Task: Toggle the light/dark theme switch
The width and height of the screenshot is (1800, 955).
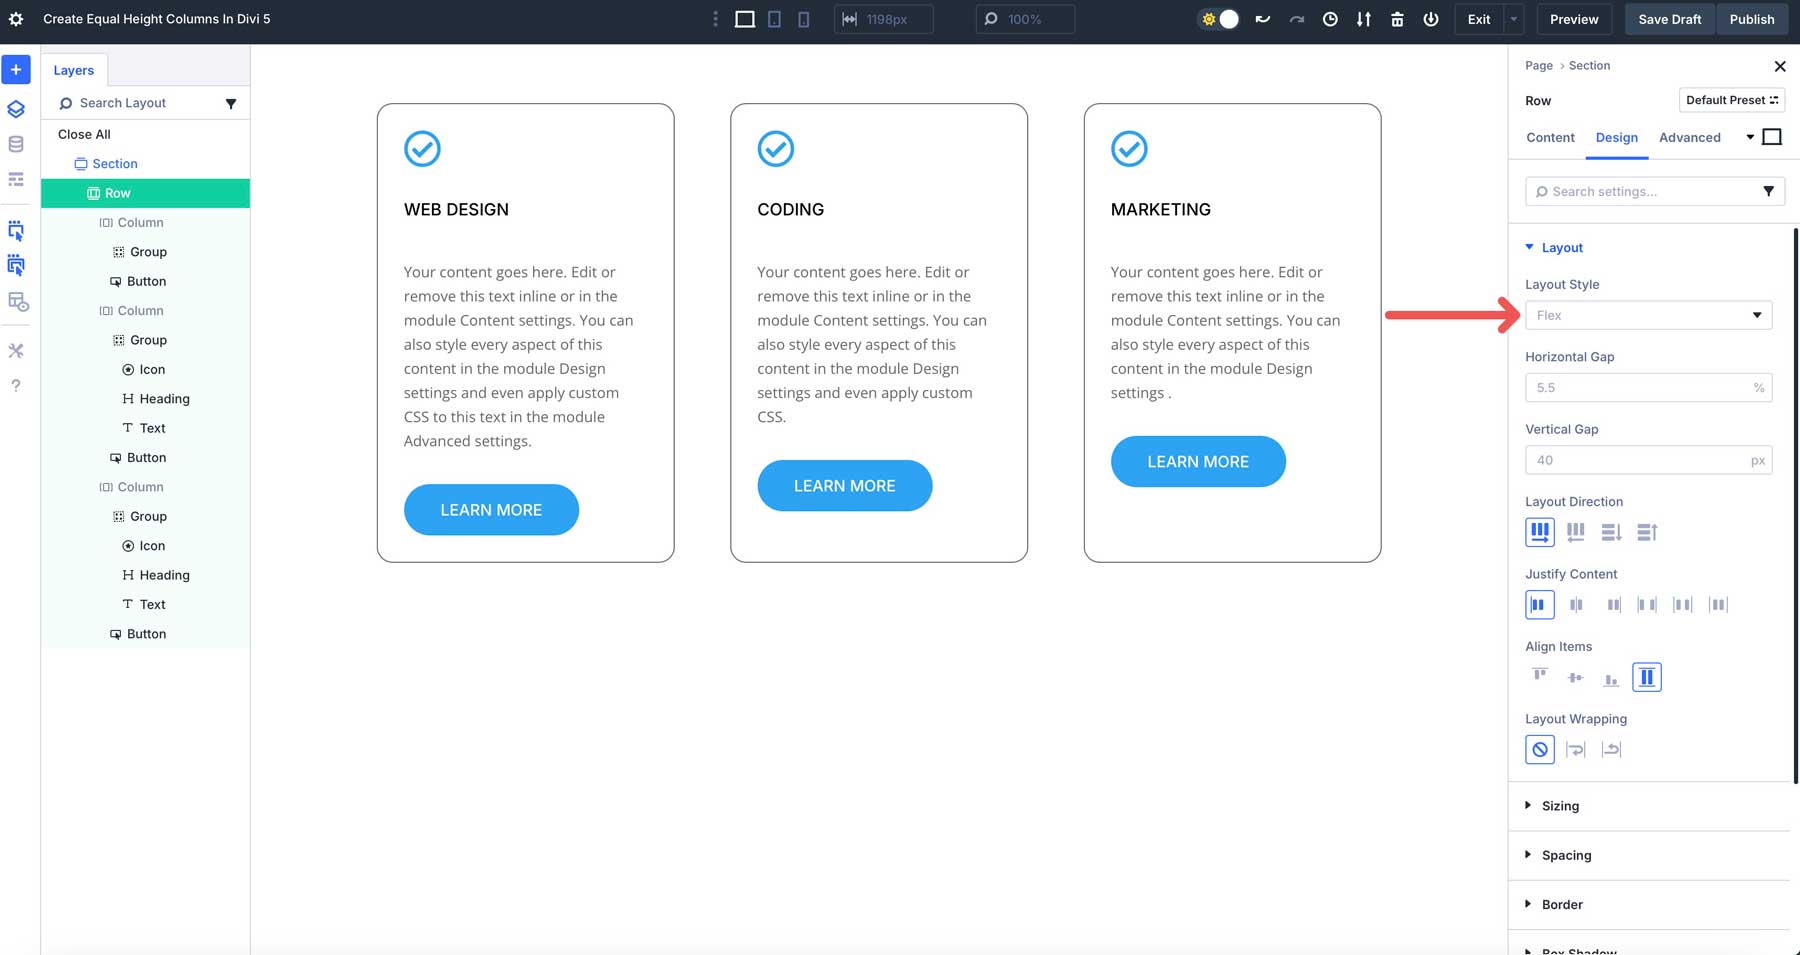Action: click(x=1219, y=19)
